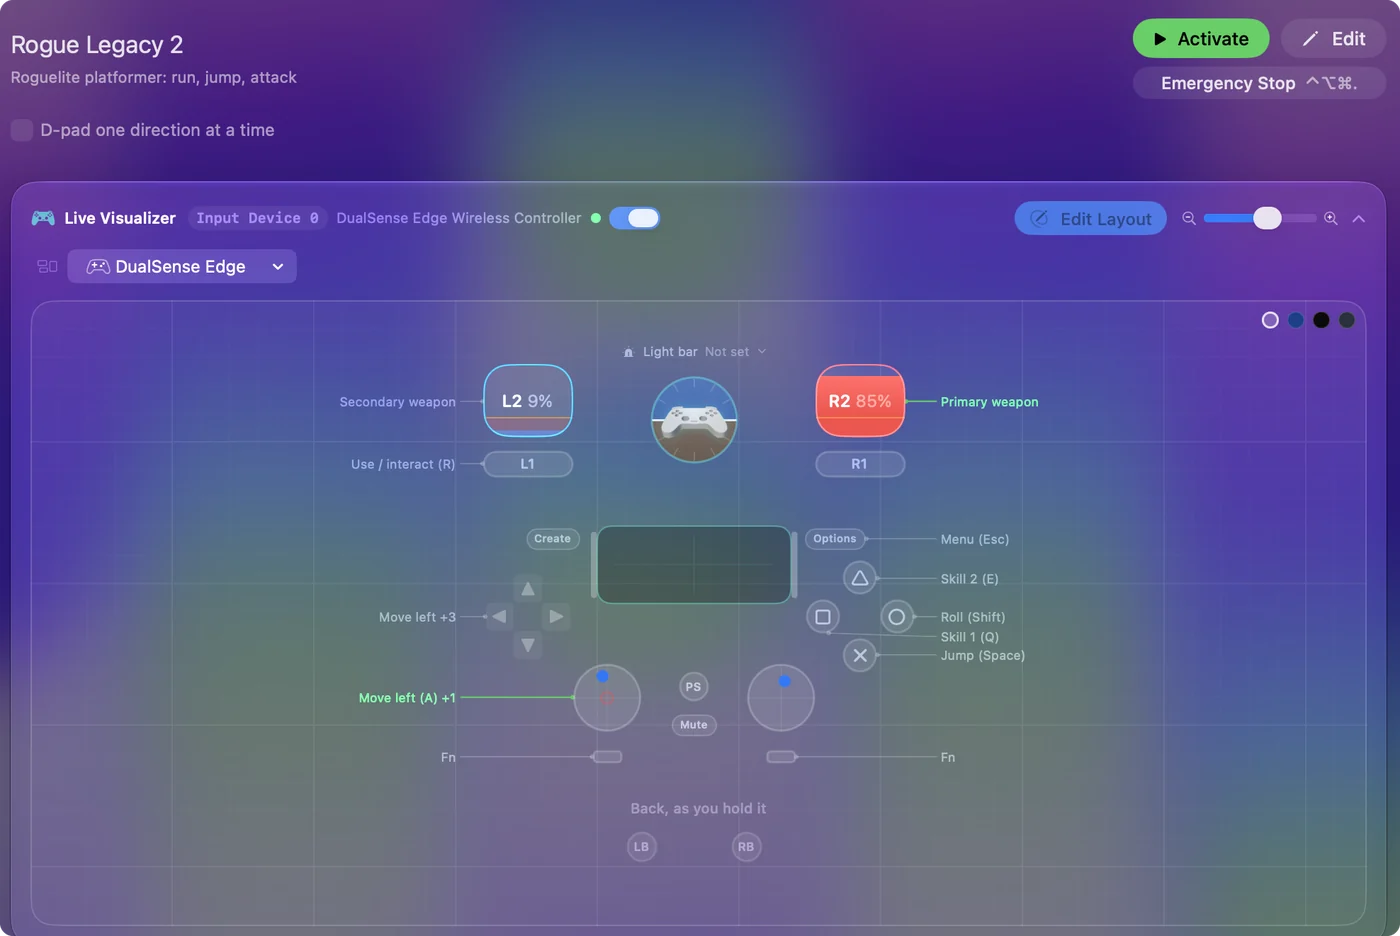Click the L2 trigger
This screenshot has height=936, width=1400.
coord(528,401)
